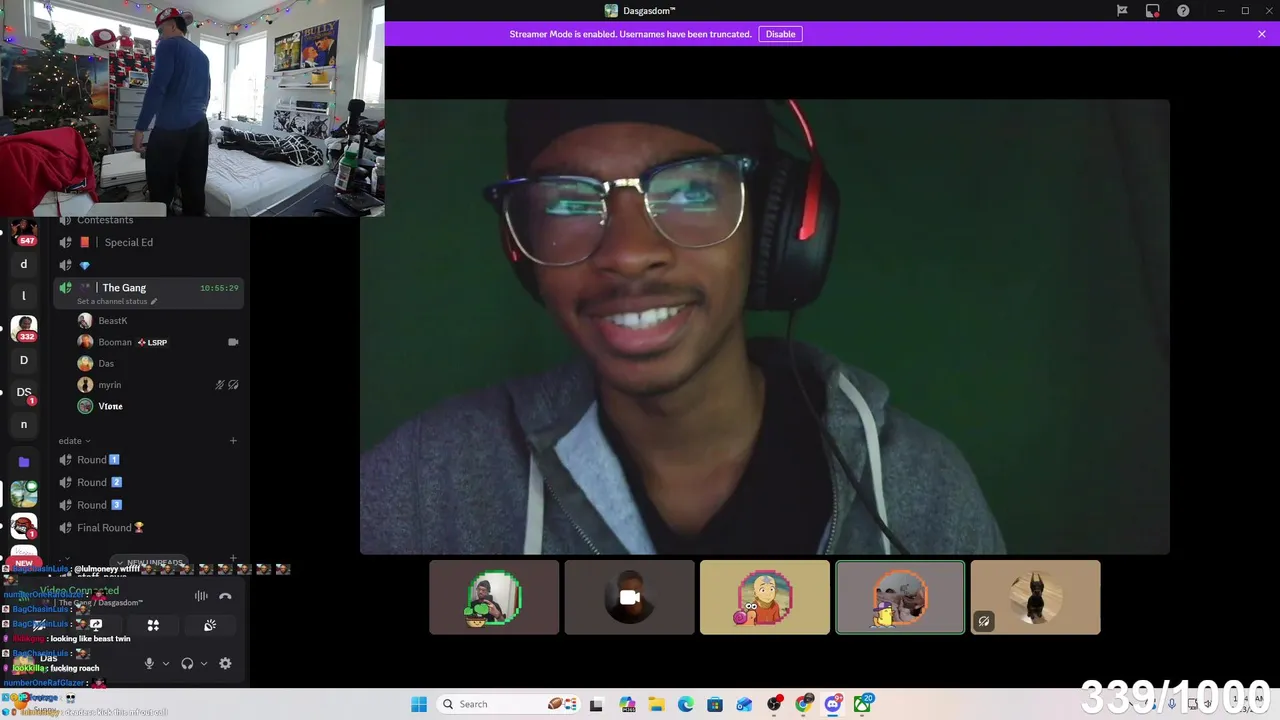Open the 'n' server icon
1280x720 pixels.
coord(24,424)
